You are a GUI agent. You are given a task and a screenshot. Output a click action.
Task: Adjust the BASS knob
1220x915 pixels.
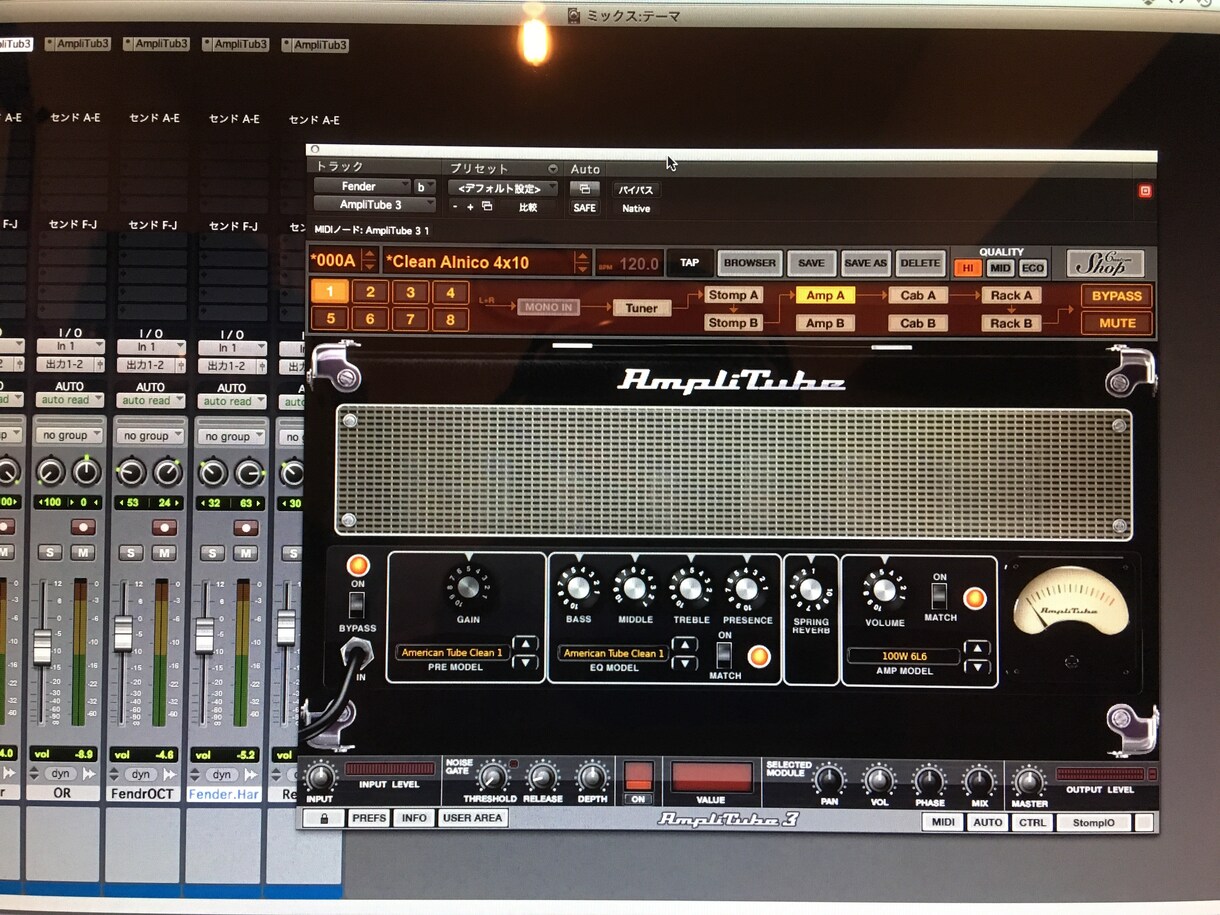[x=578, y=588]
